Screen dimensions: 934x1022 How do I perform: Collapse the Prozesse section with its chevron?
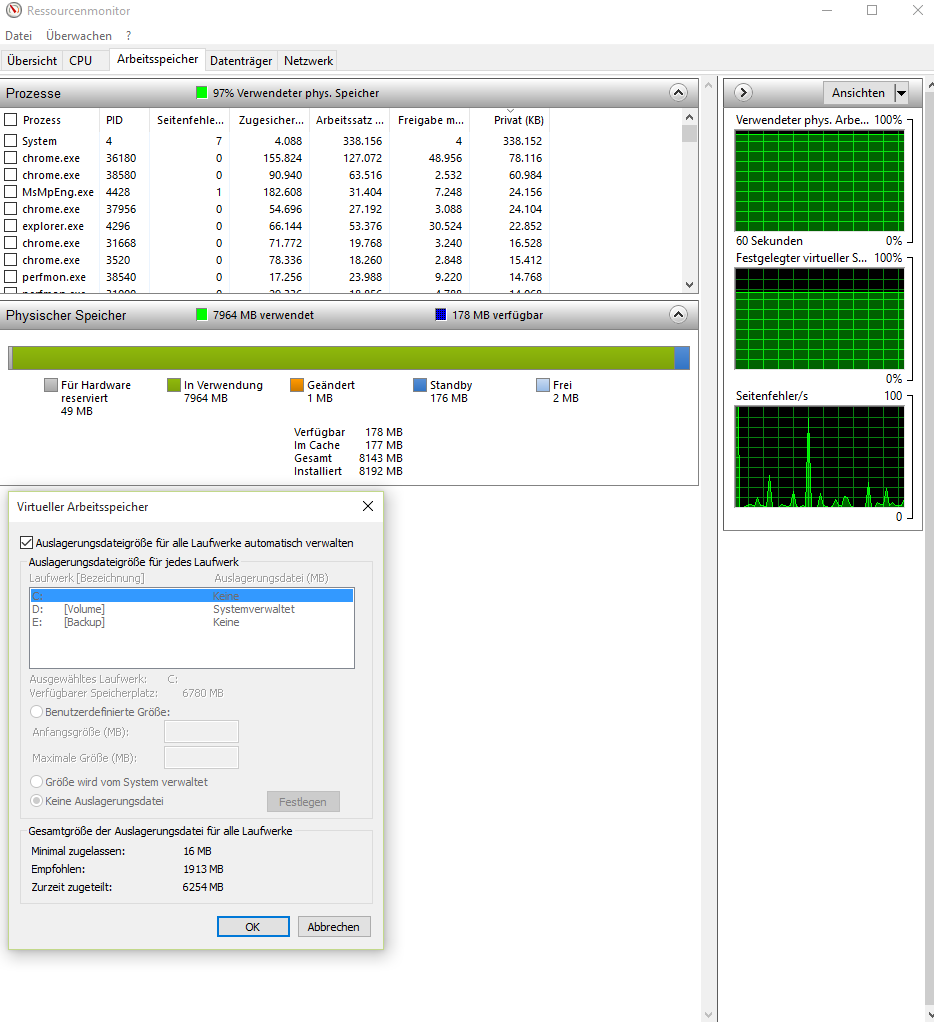[x=678, y=93]
